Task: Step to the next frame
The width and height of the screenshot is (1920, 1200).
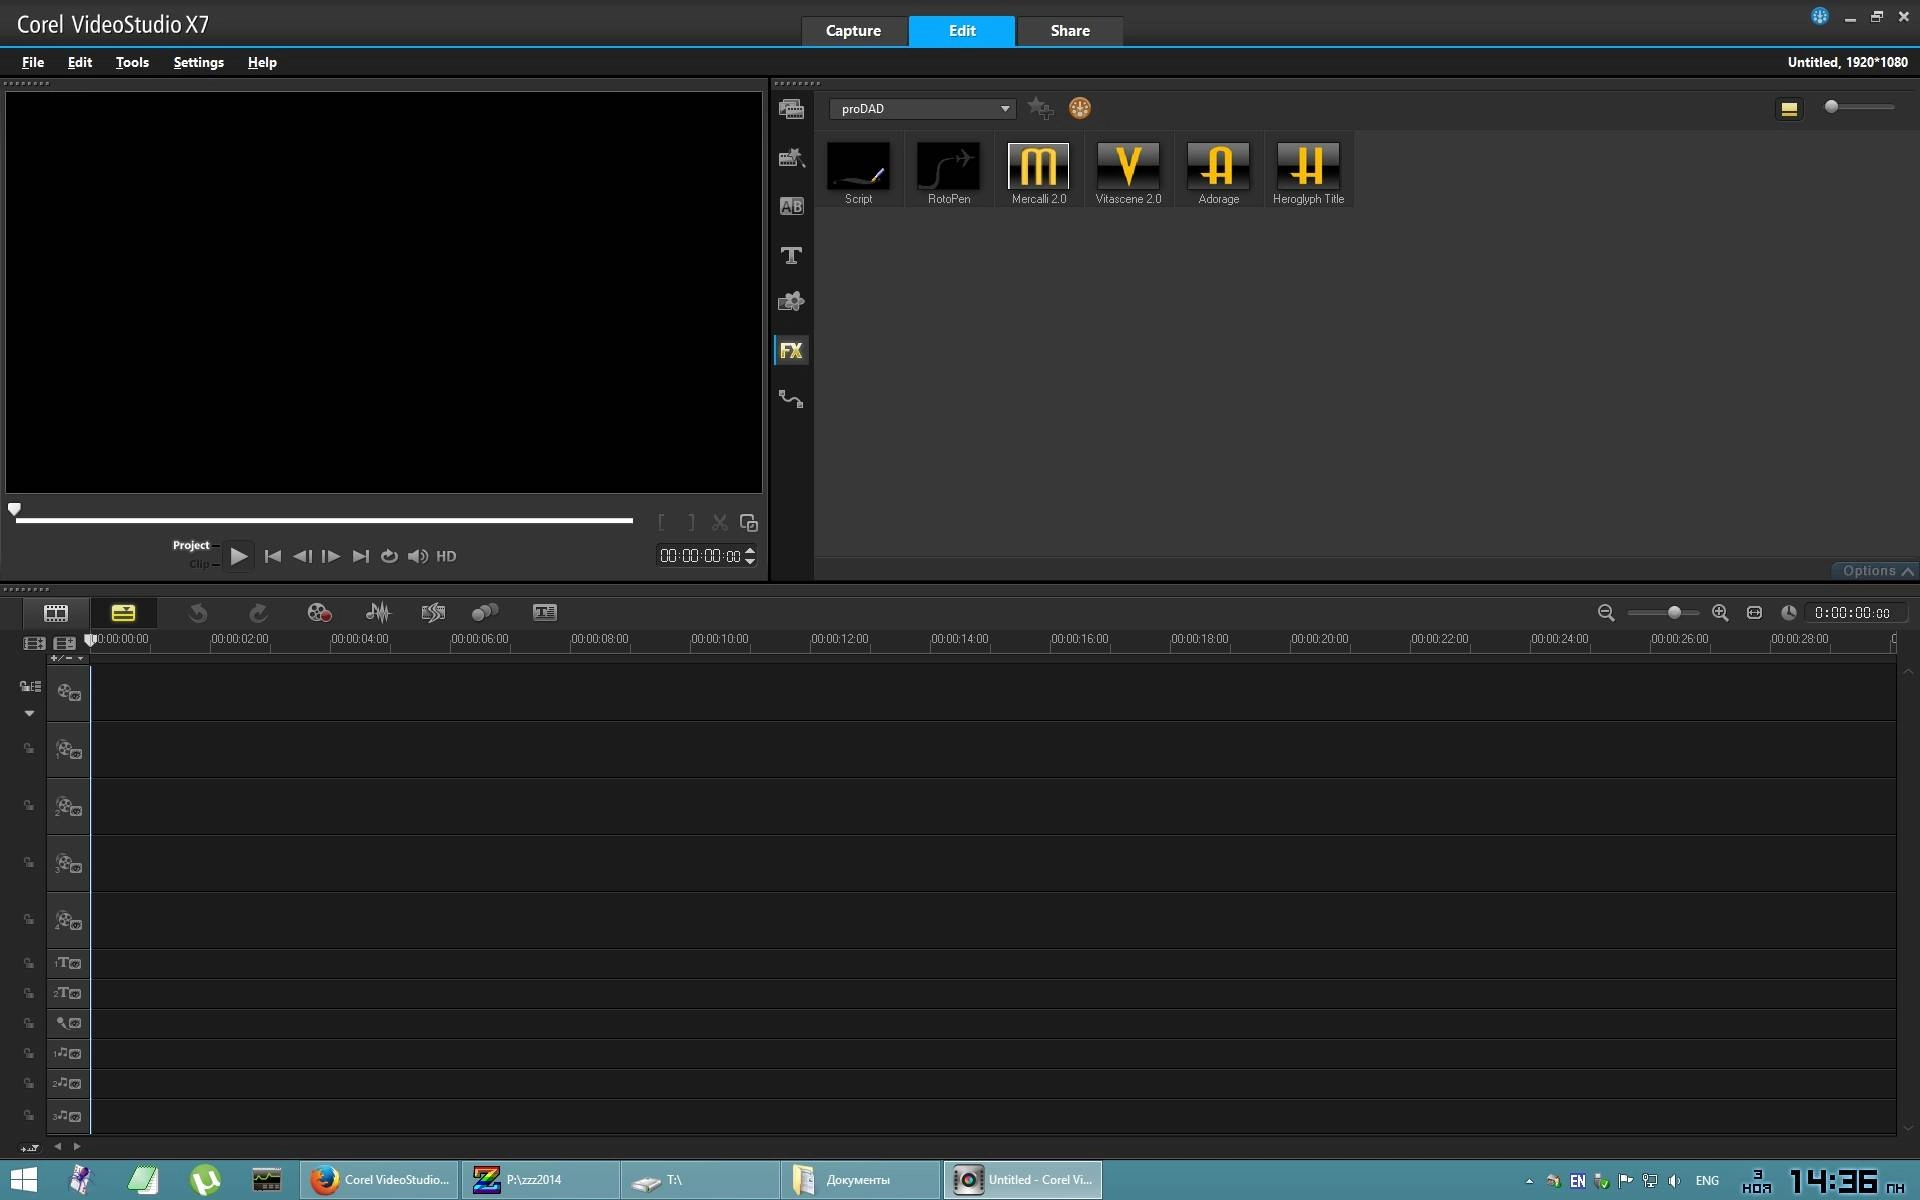Action: coord(331,556)
